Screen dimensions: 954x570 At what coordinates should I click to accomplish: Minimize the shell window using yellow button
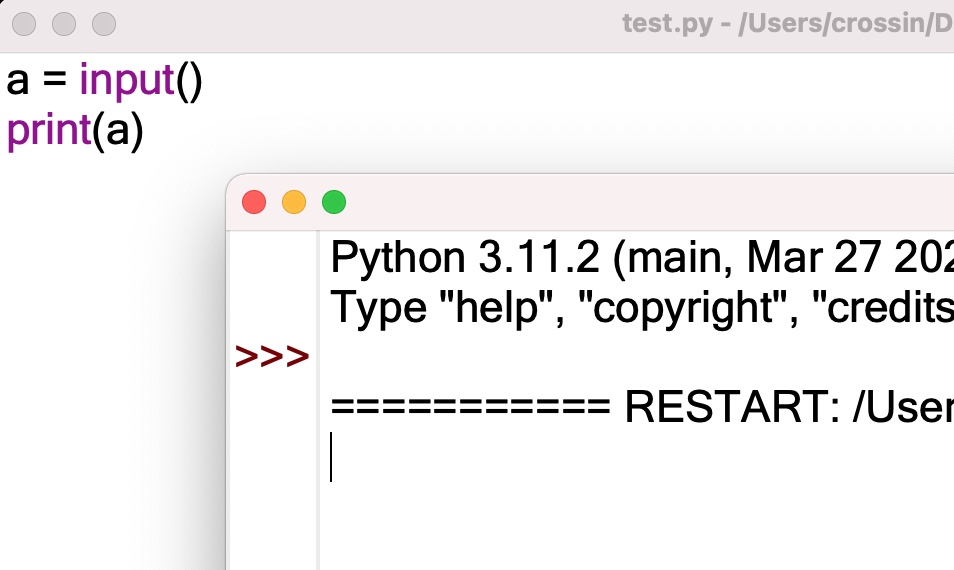[294, 202]
